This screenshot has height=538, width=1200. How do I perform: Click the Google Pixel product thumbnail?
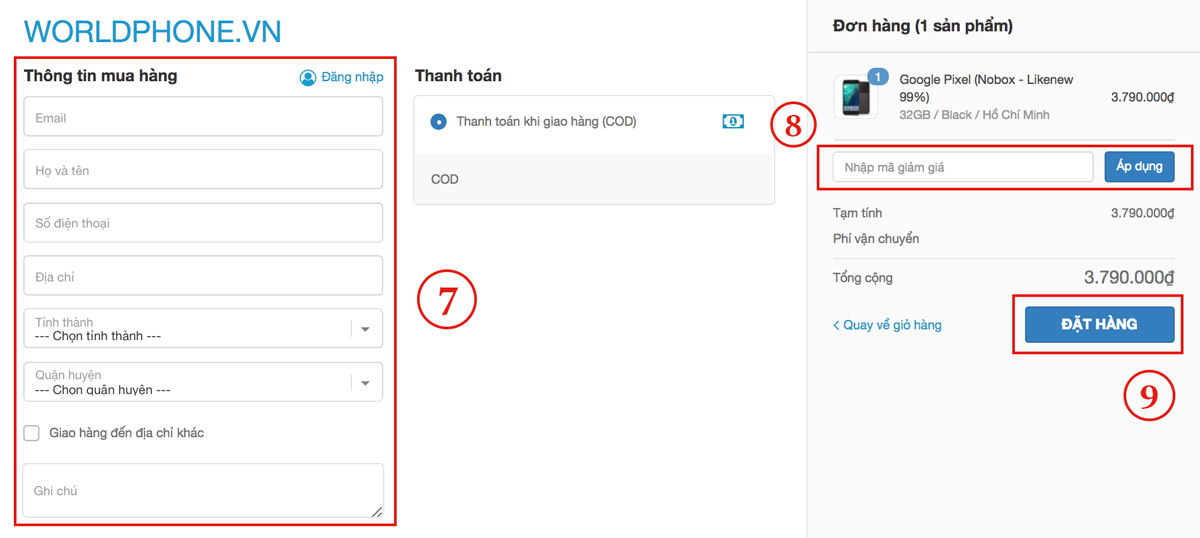[x=856, y=97]
